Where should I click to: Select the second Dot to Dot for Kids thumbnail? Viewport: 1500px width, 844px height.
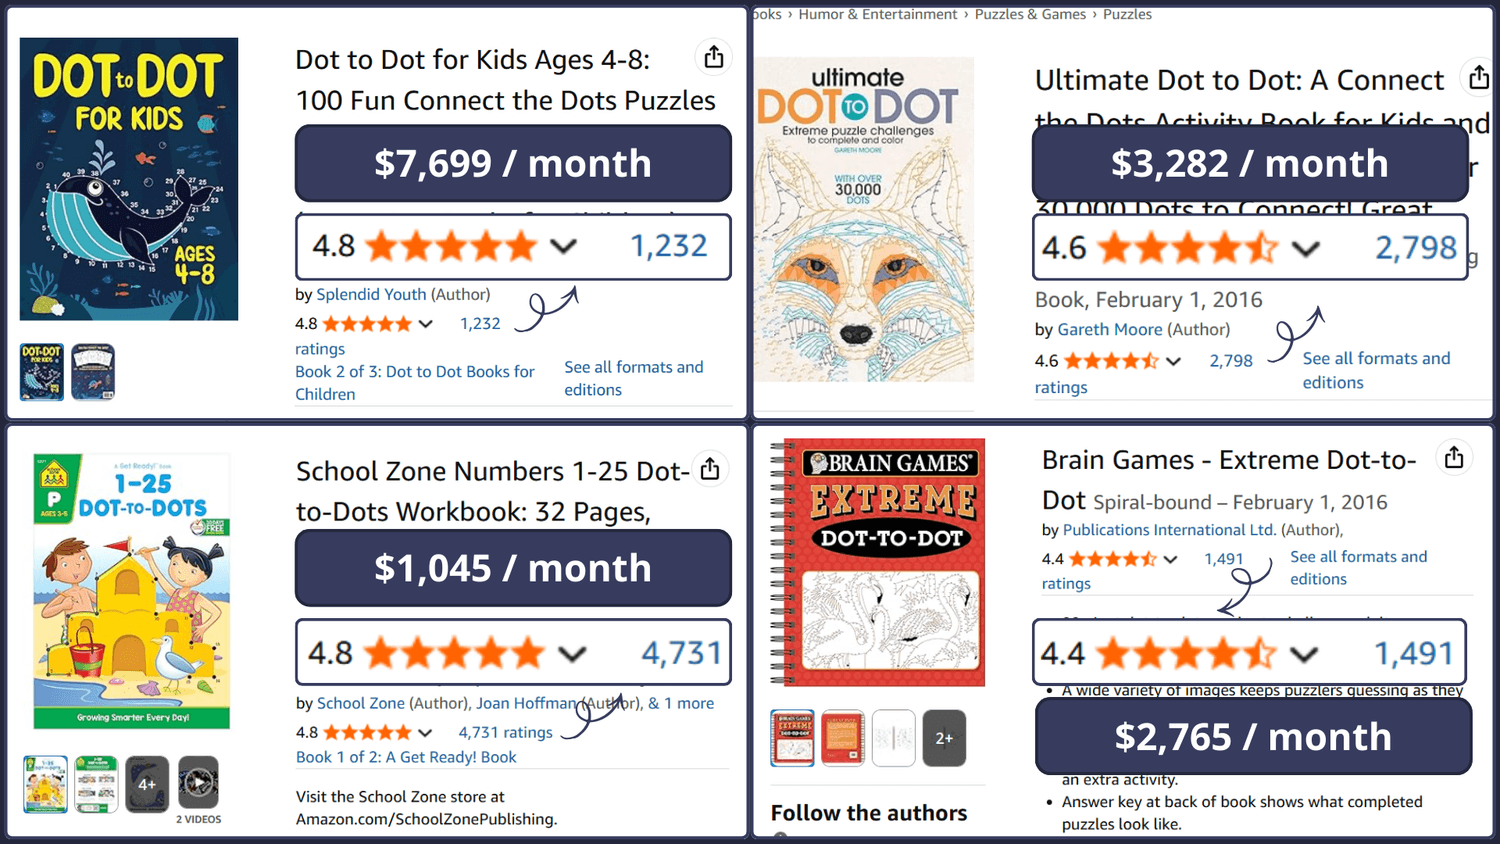tap(93, 372)
